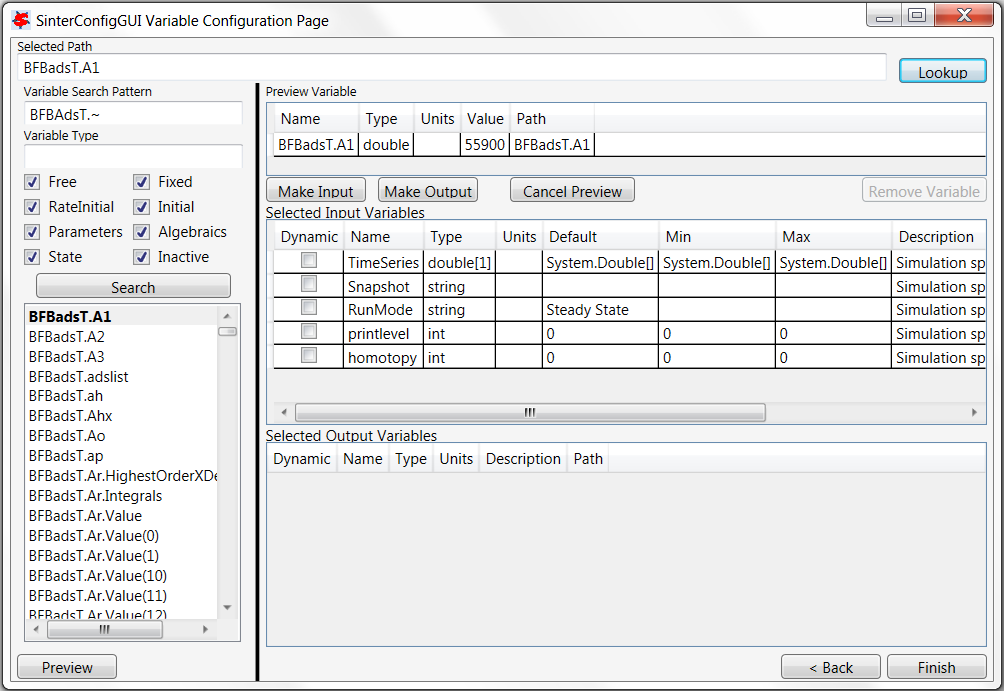Click the Selected Path input field
The height and width of the screenshot is (691, 1004).
(452, 68)
